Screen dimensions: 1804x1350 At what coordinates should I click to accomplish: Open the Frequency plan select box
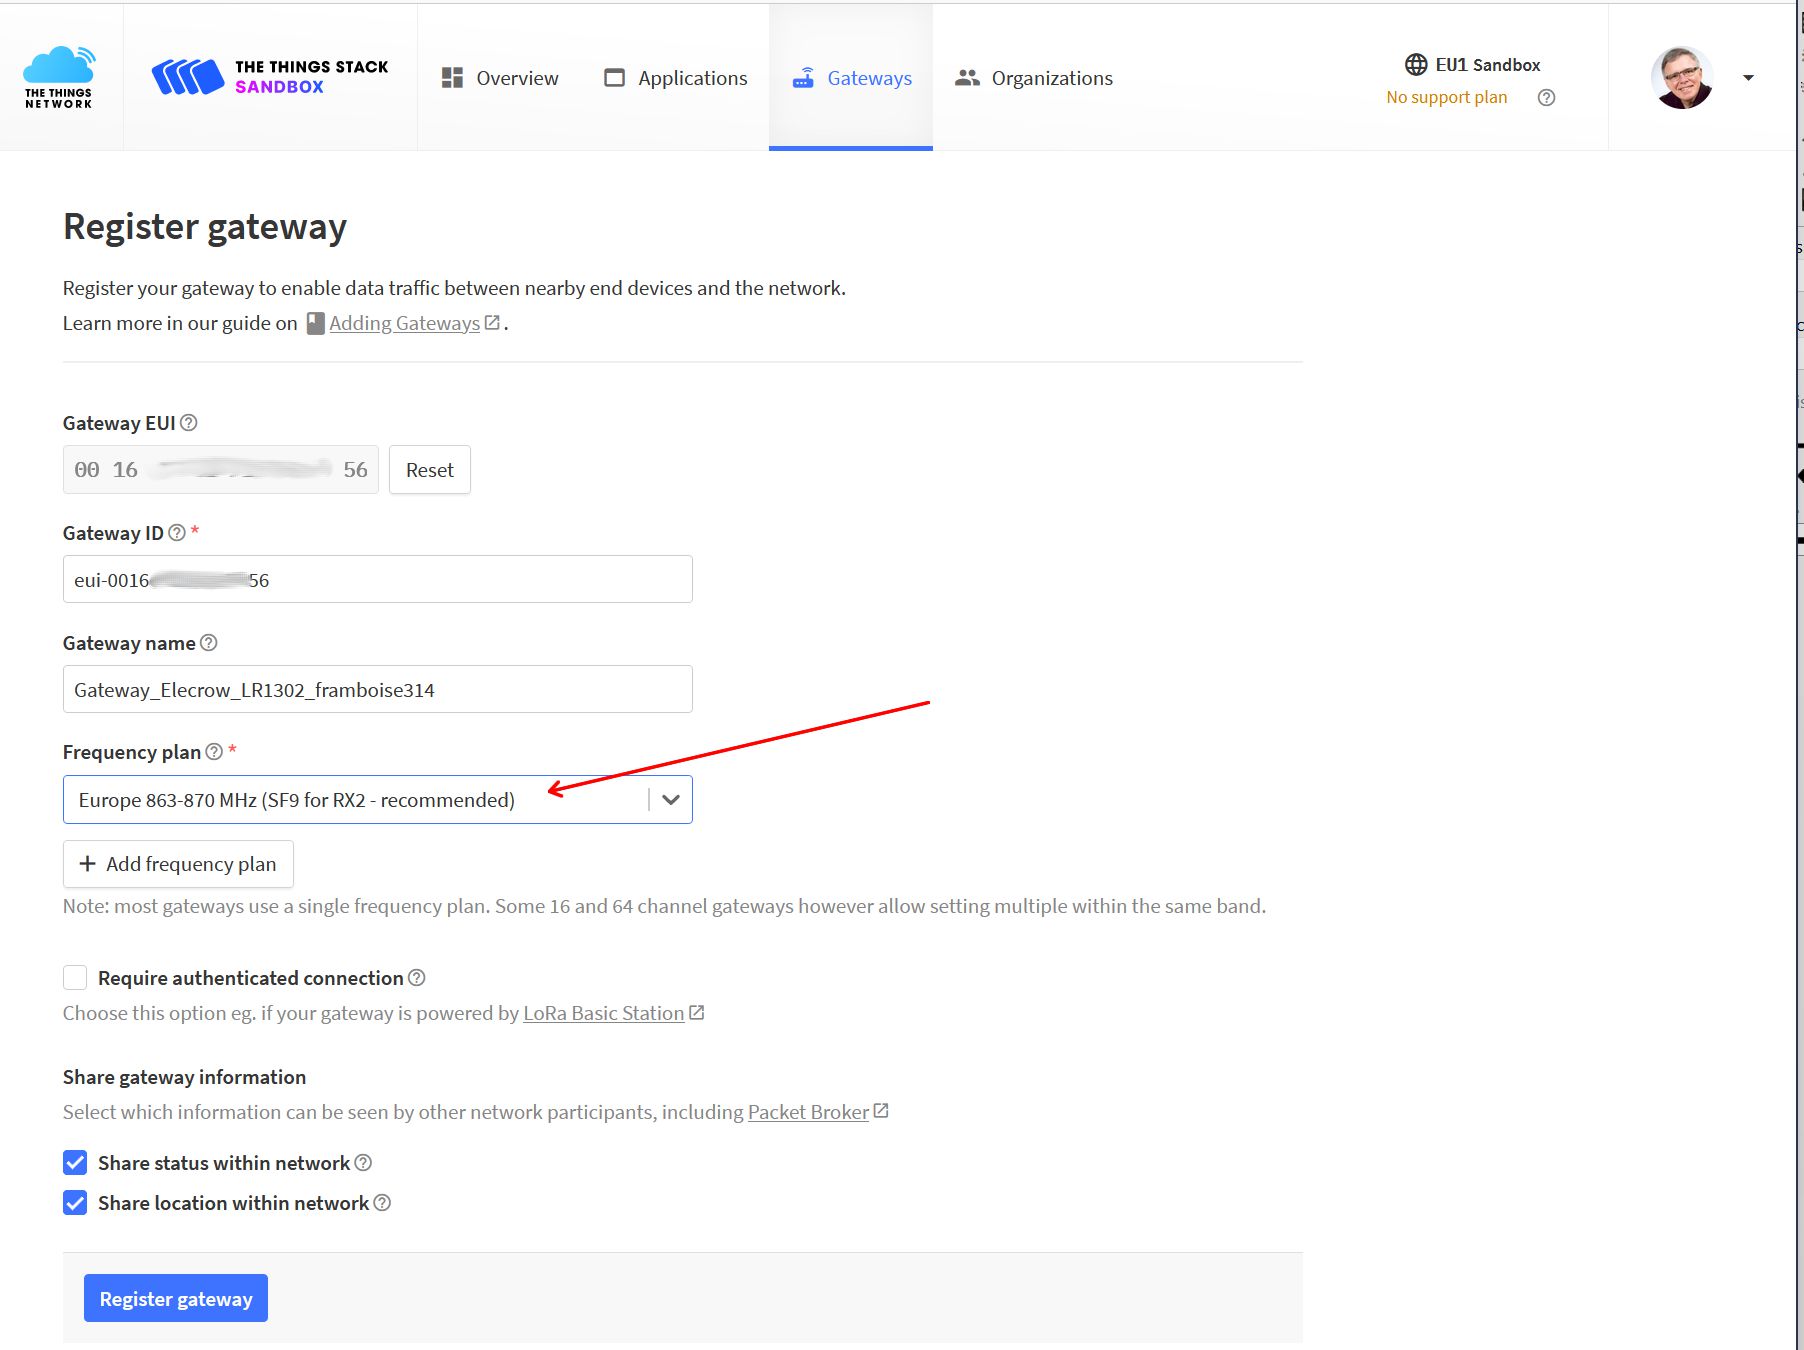pos(378,800)
